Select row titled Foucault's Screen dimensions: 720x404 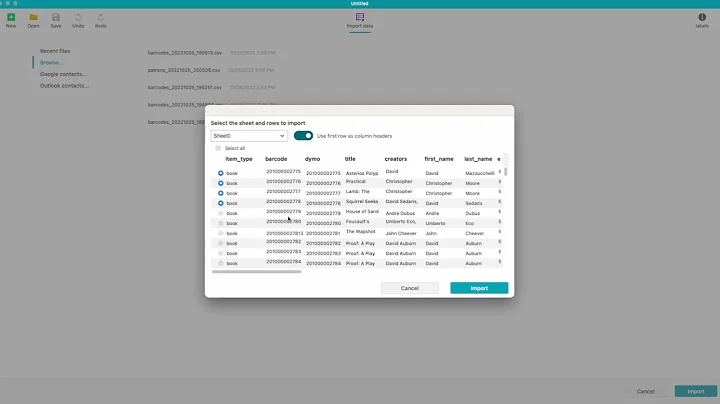[x=220, y=223]
